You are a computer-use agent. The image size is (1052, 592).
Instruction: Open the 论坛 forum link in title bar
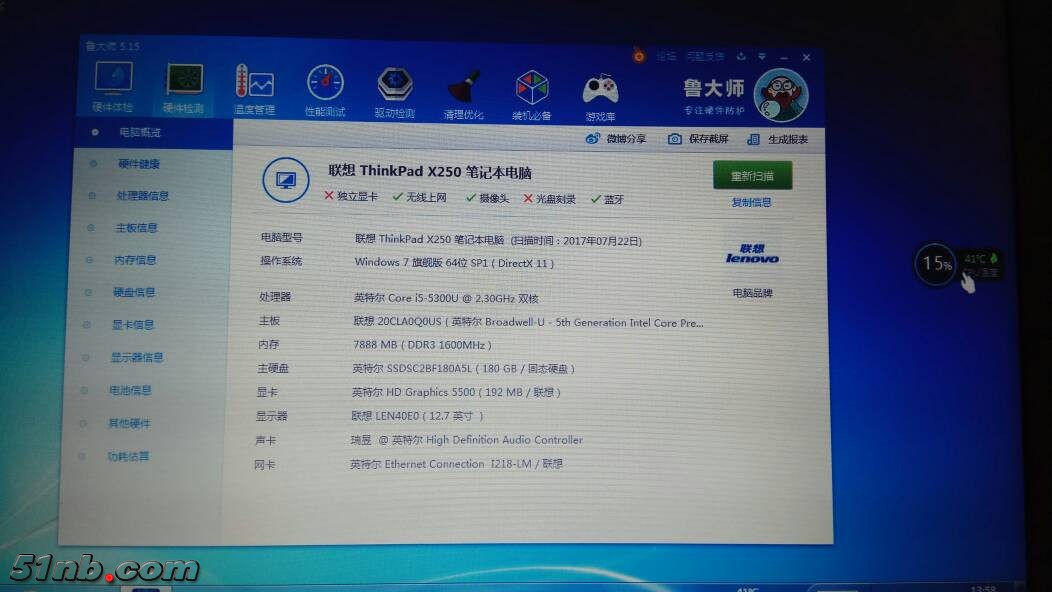tap(666, 56)
